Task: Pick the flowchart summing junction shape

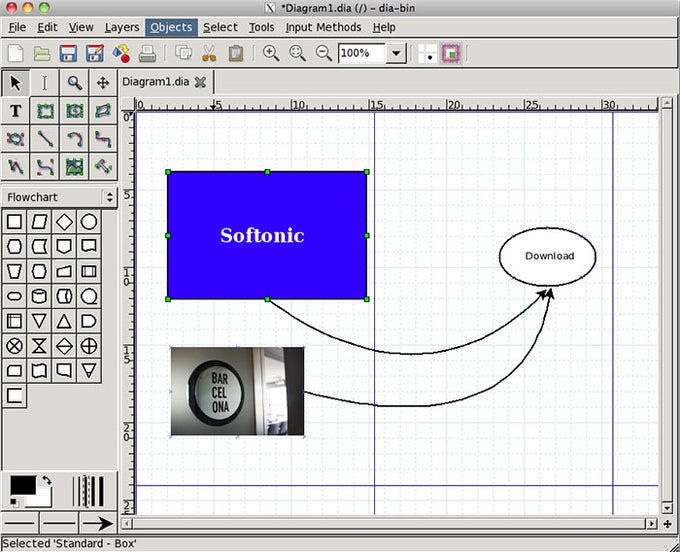Action: (14, 346)
